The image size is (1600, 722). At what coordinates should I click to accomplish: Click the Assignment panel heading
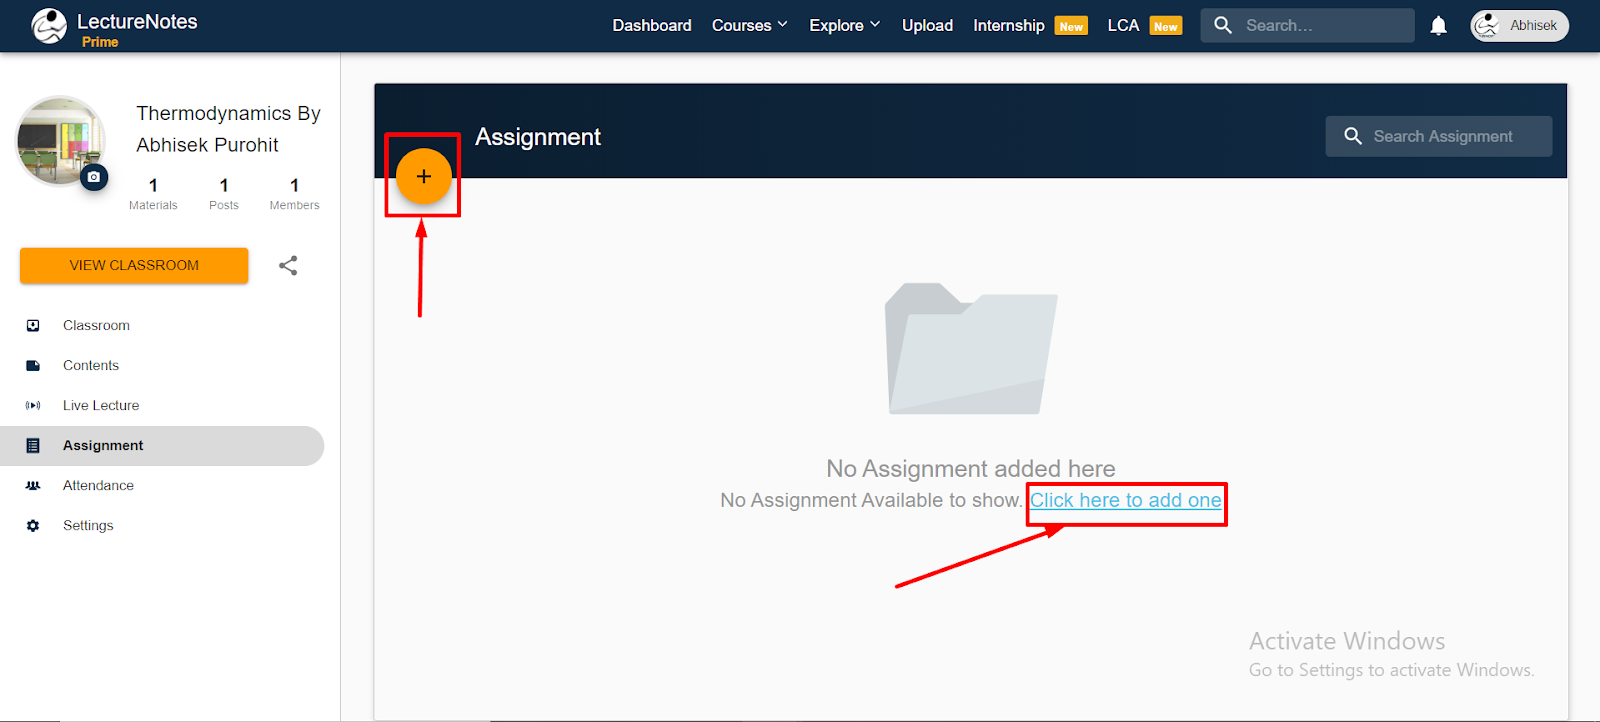538,137
